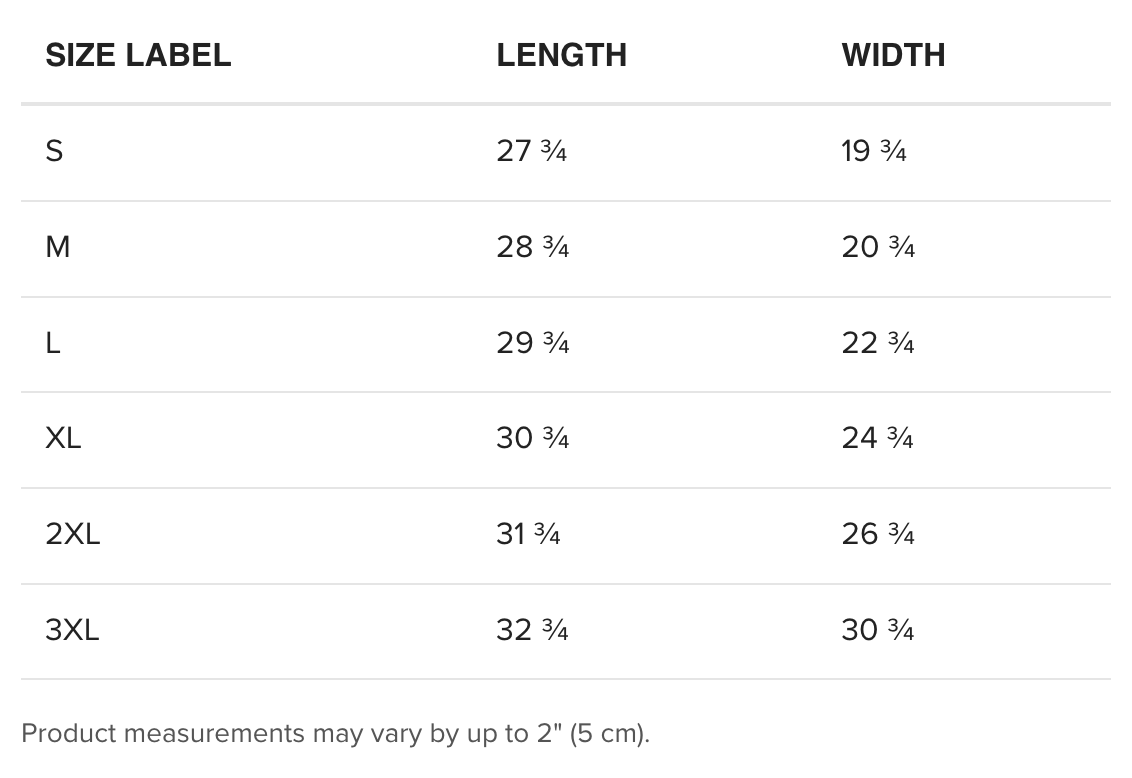
Task: Click the 24 ¾ width for XL
Action: [878, 438]
